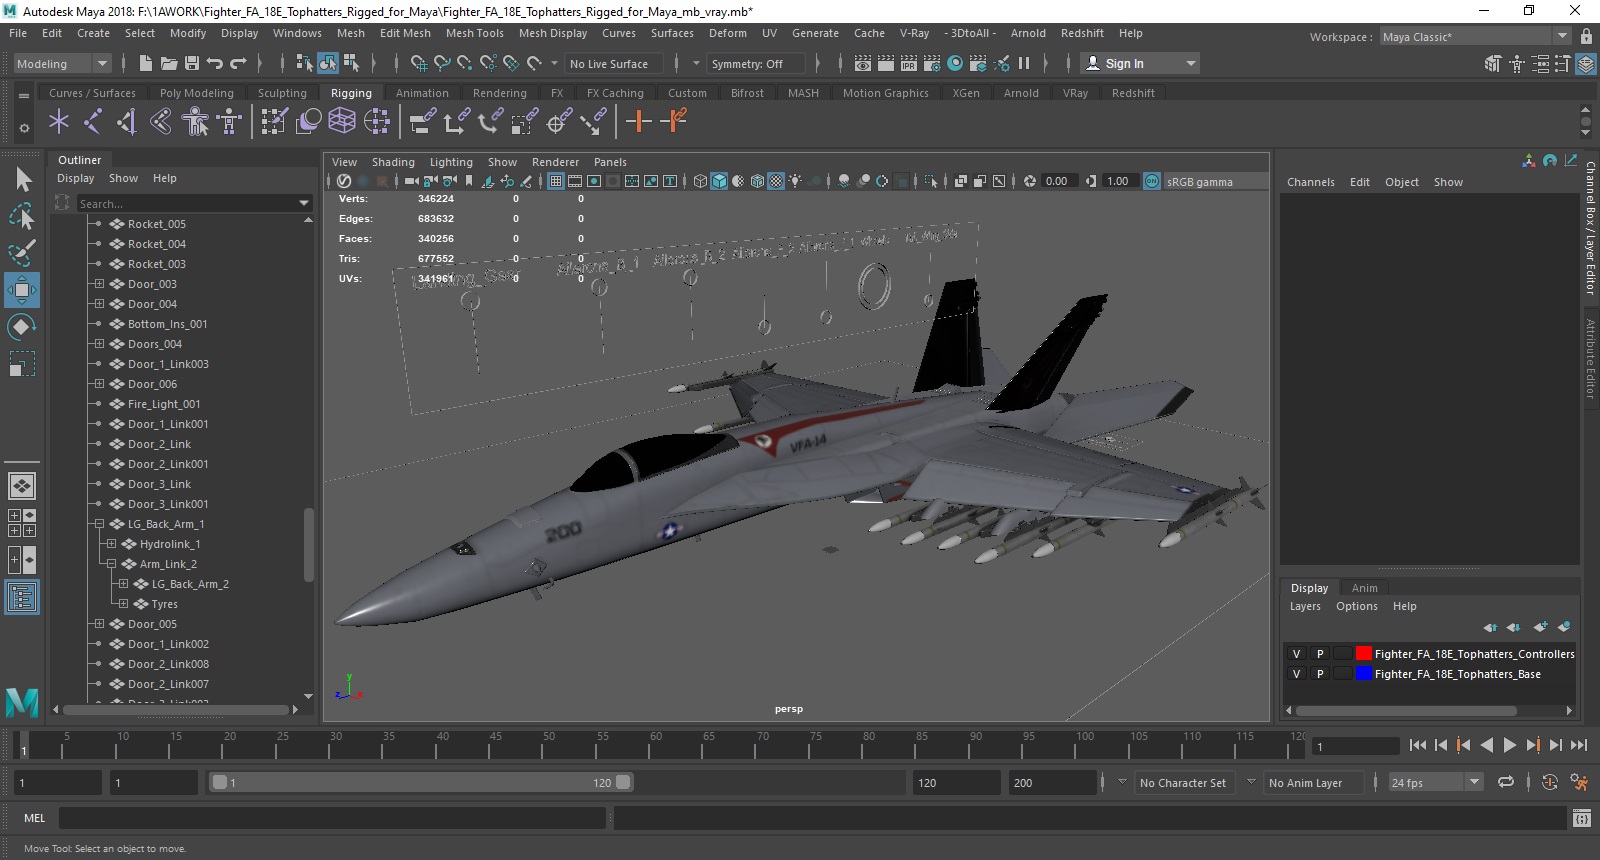This screenshot has height=860, width=1600.
Task: Switch to the Rigging shelf tab
Action: point(351,93)
